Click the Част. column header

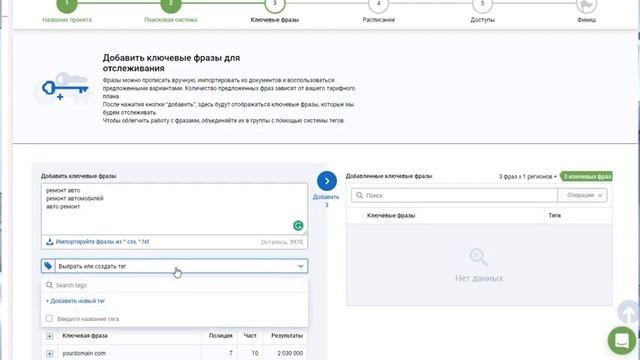(250, 336)
